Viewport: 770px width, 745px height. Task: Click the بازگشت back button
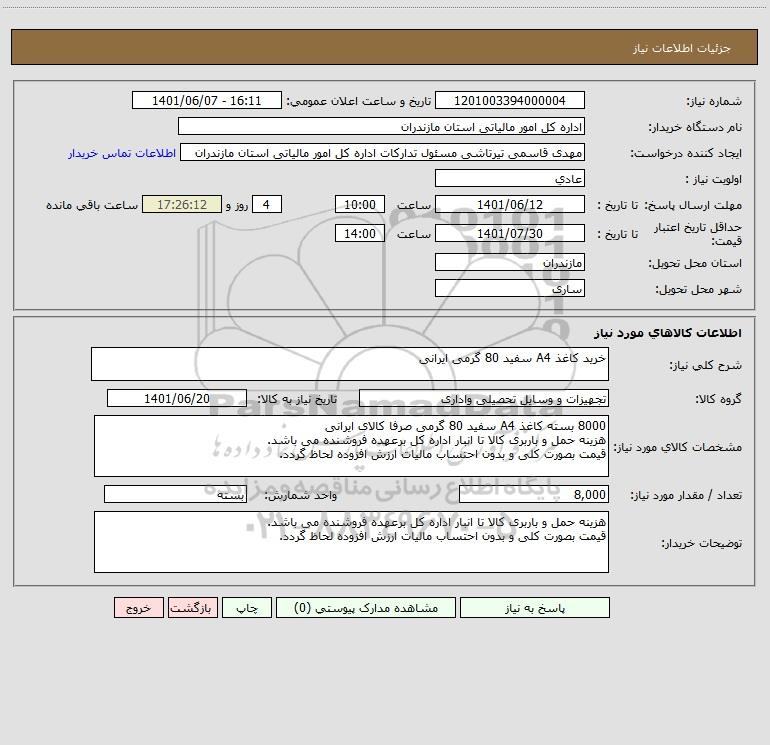point(192,607)
